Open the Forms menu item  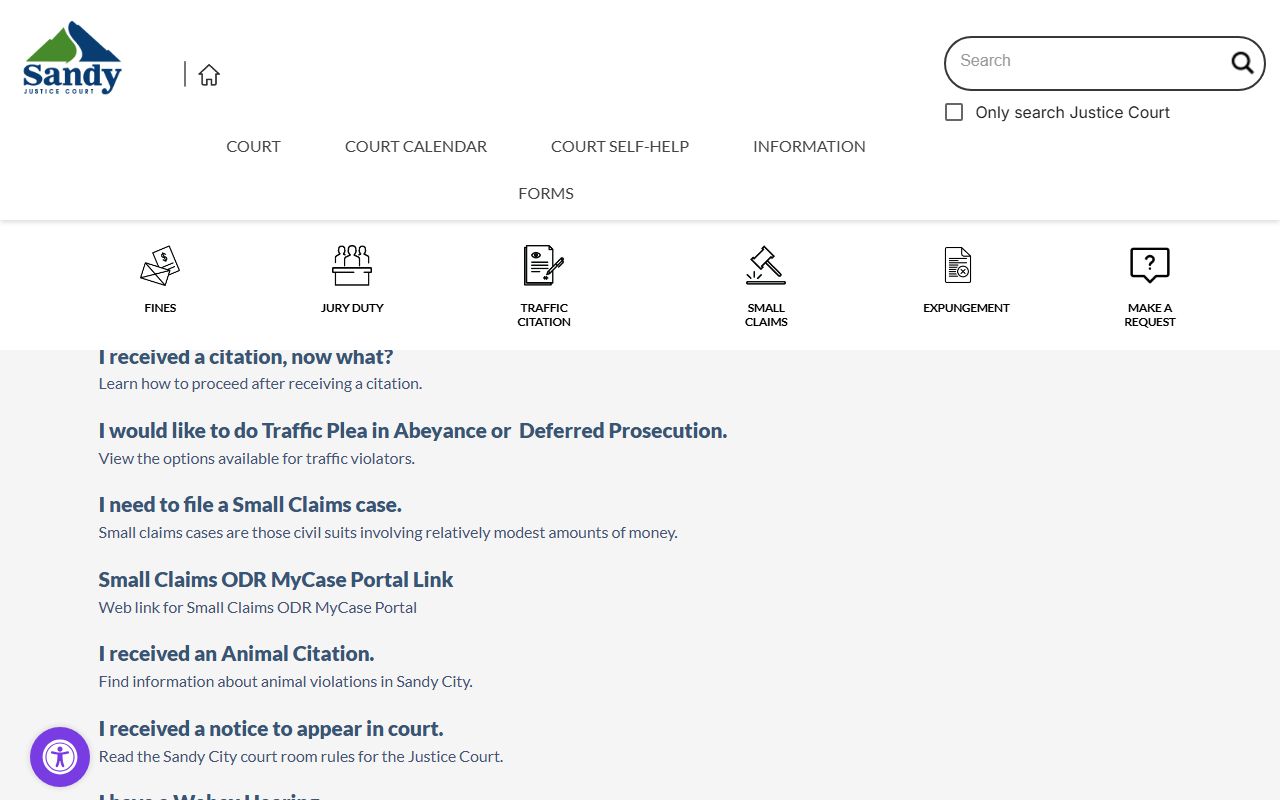tap(546, 193)
